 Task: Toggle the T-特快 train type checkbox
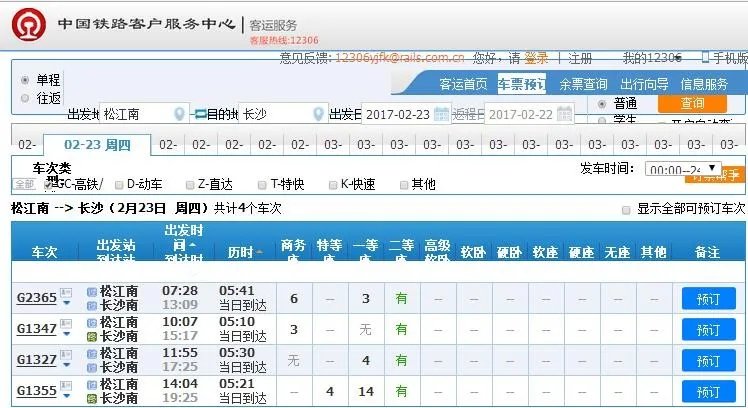coord(262,185)
